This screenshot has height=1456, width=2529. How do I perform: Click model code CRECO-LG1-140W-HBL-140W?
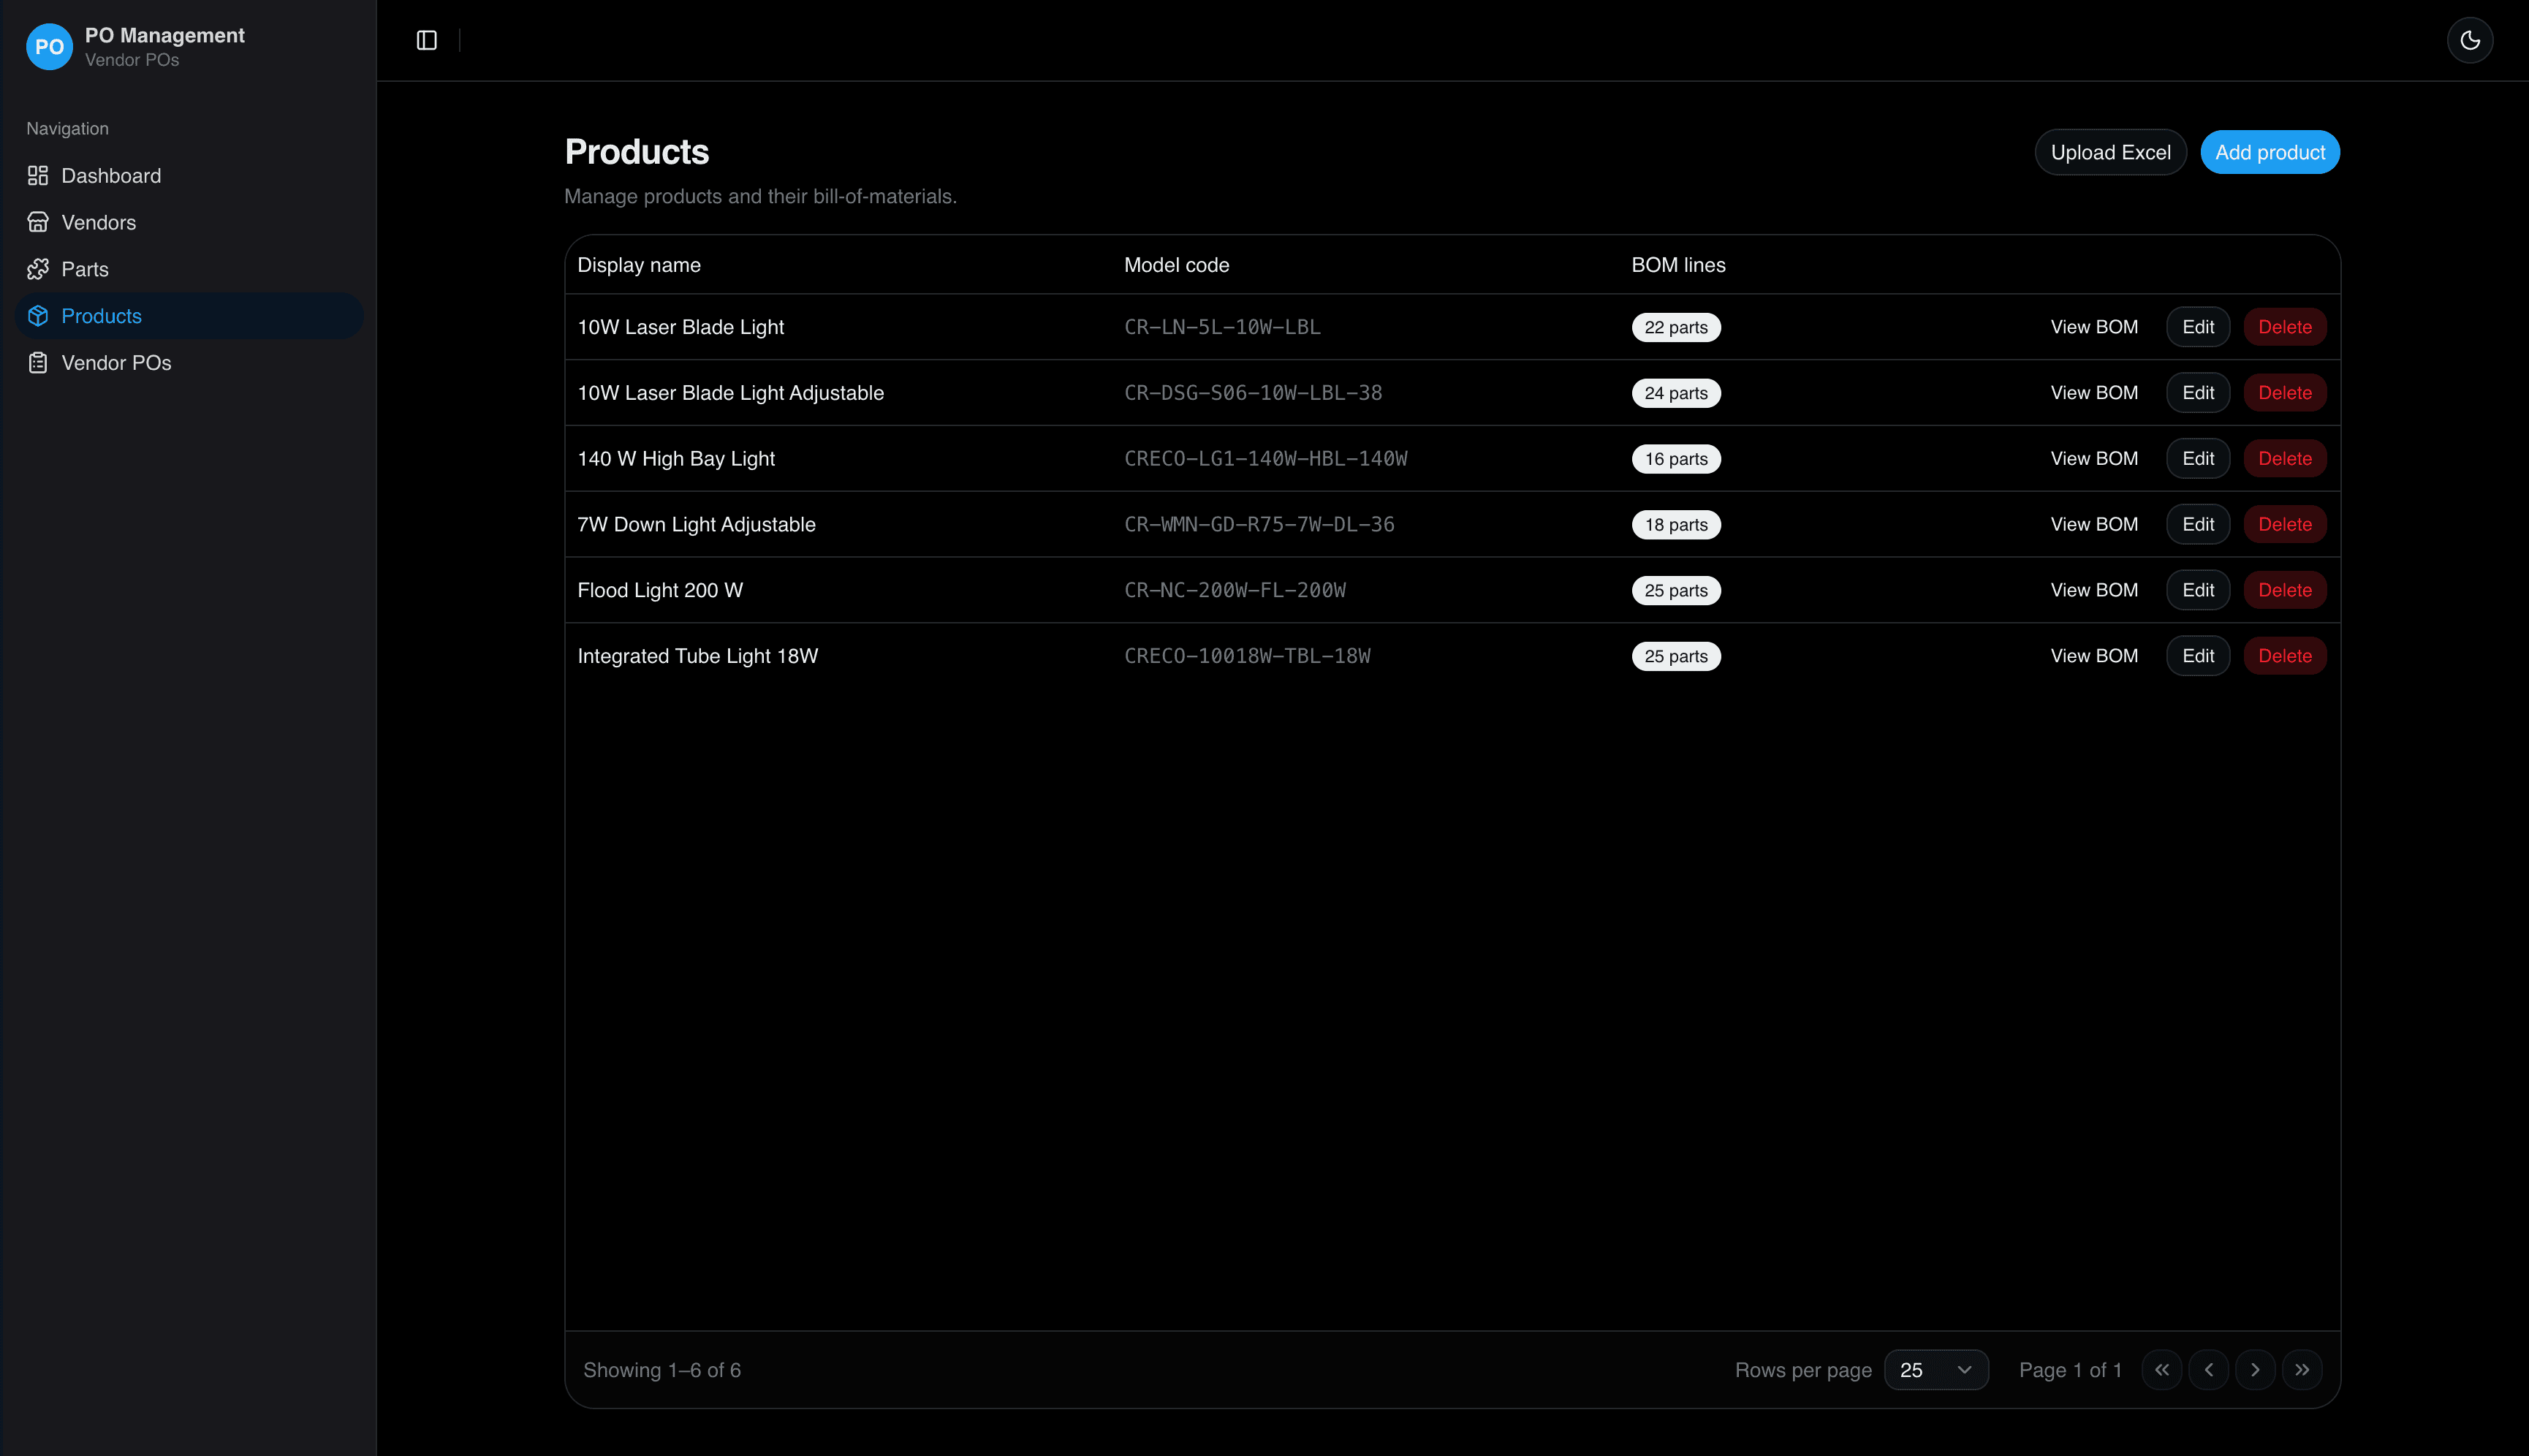pos(1265,458)
